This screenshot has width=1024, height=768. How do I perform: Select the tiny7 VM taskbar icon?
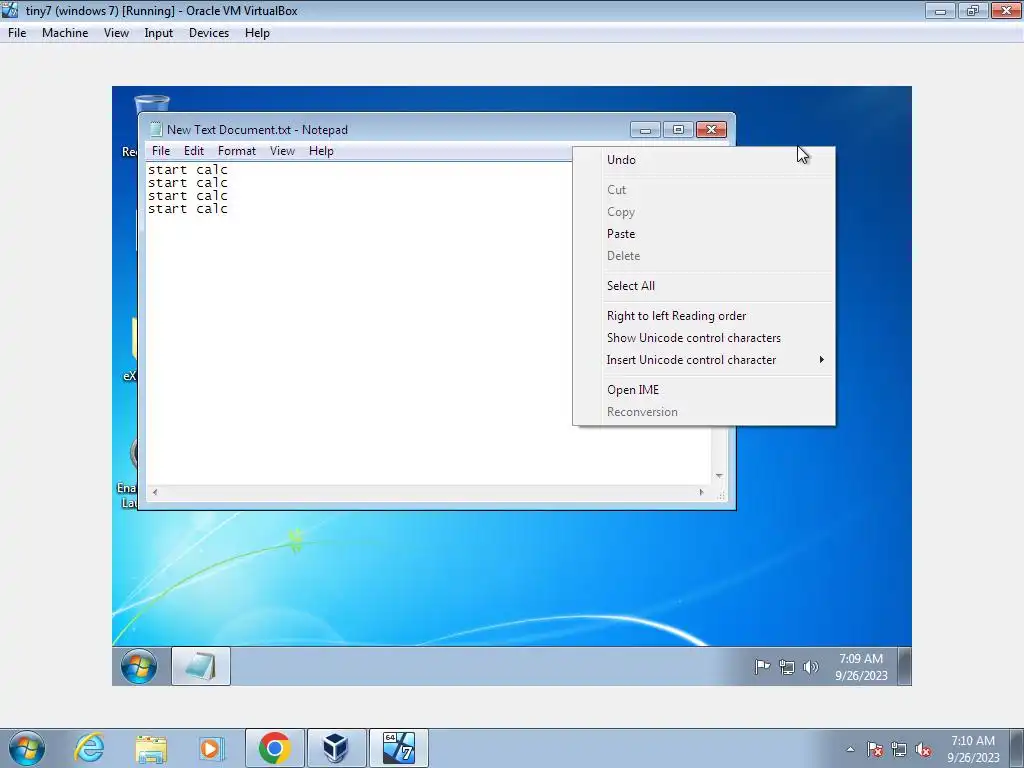coord(398,748)
